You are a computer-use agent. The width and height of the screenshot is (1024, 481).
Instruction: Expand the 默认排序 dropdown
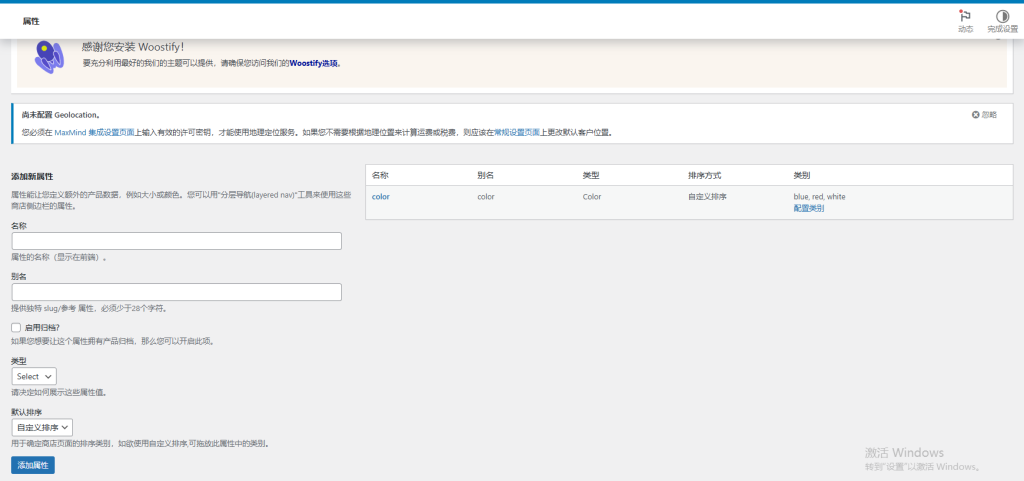42,427
